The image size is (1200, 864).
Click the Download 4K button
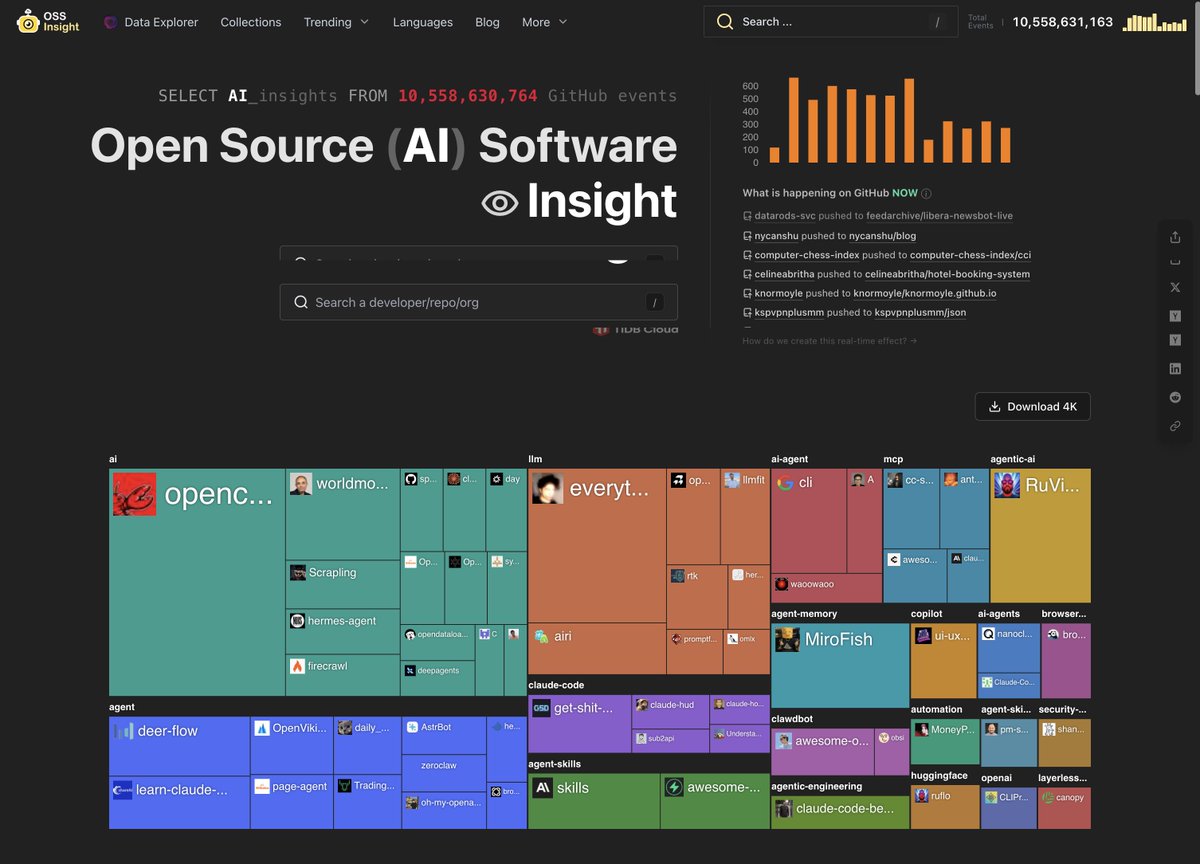click(x=1033, y=407)
